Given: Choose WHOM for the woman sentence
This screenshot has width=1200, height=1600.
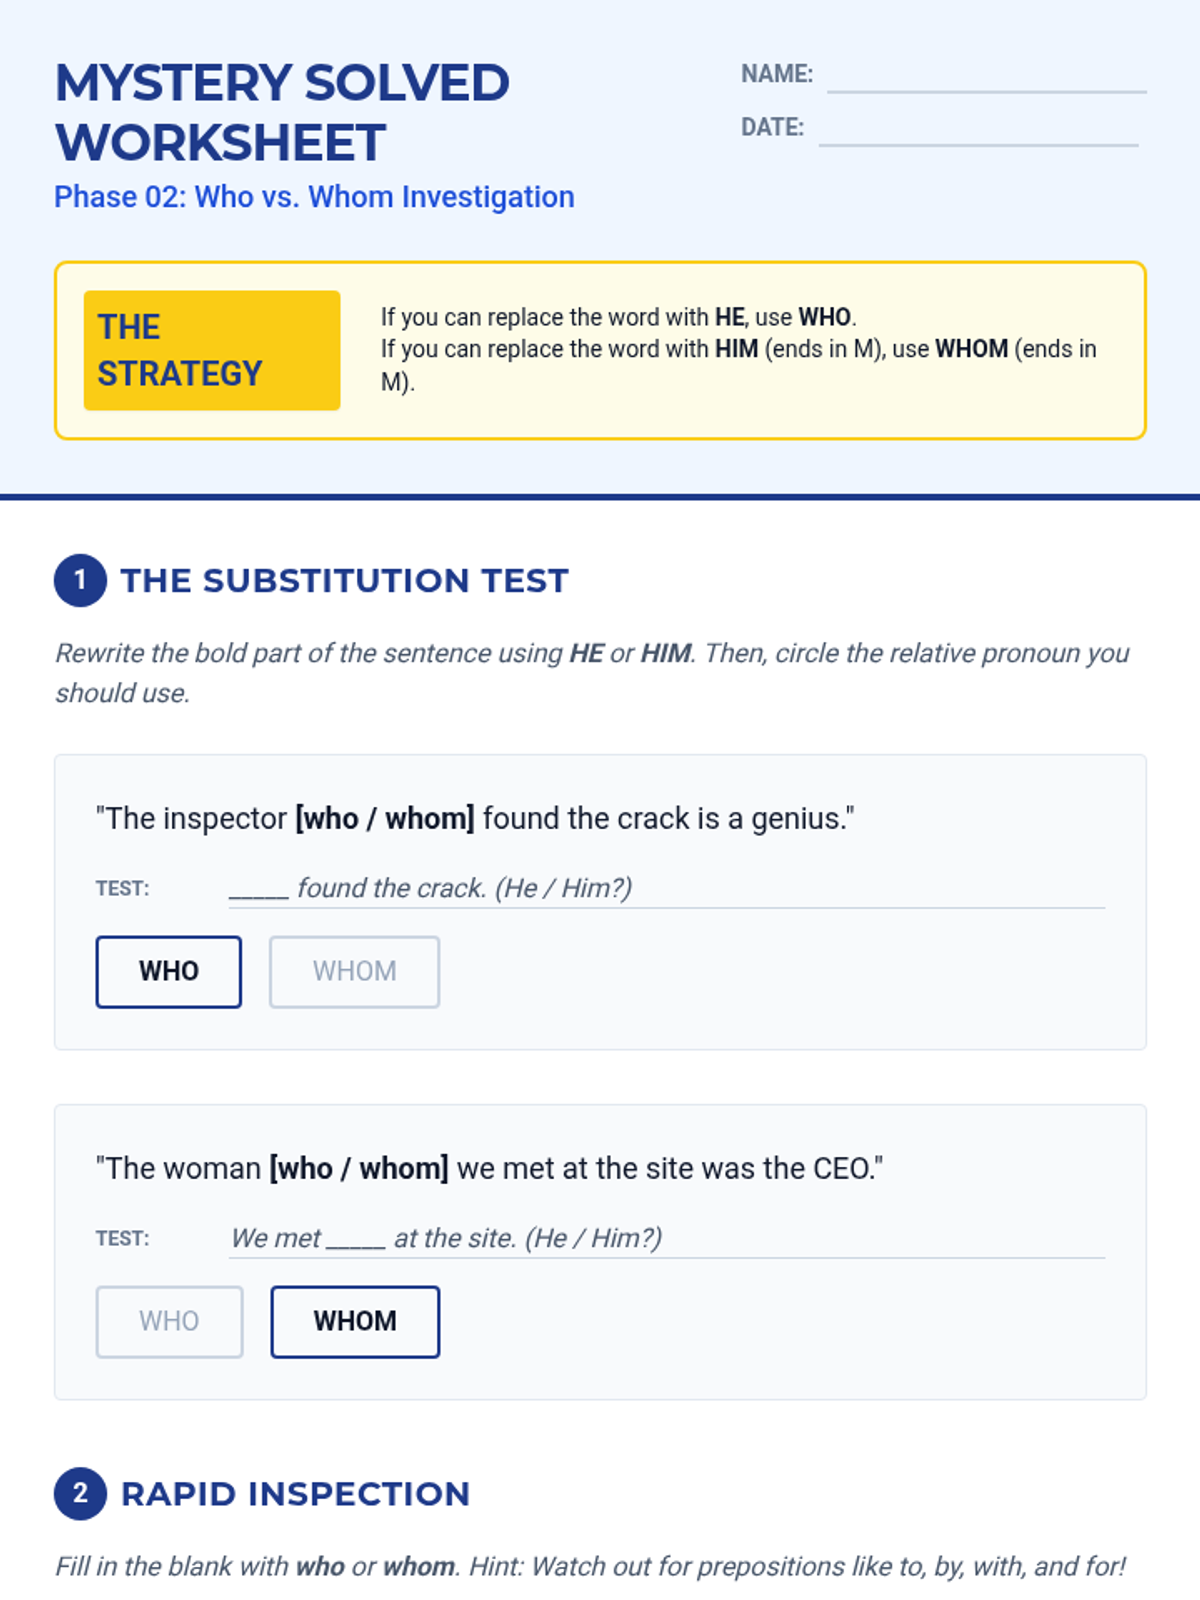Looking at the screenshot, I should (x=355, y=1321).
